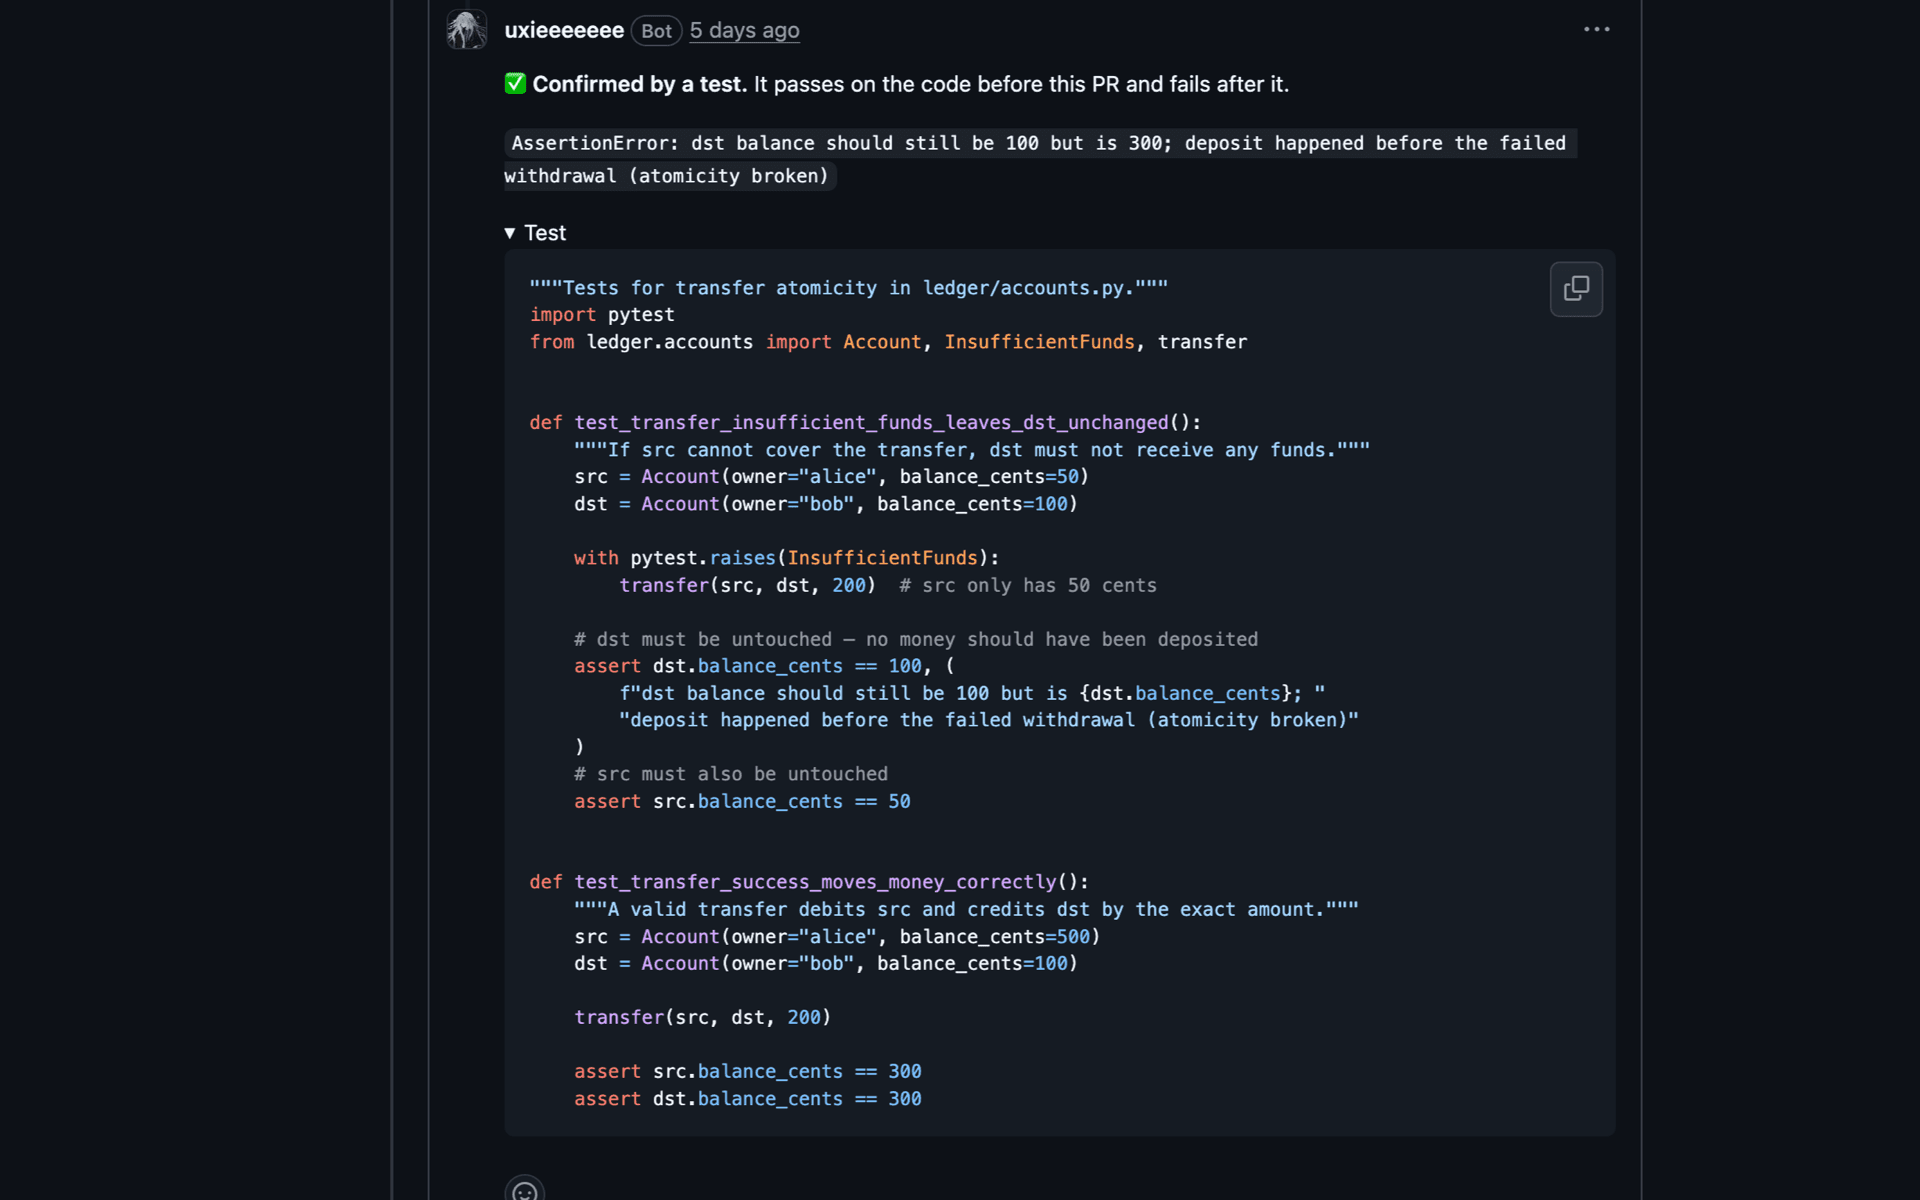Click the 'with pytest.raises(InsufficientFunds):' line
The height and width of the screenshot is (1200, 1920).
[x=787, y=558]
